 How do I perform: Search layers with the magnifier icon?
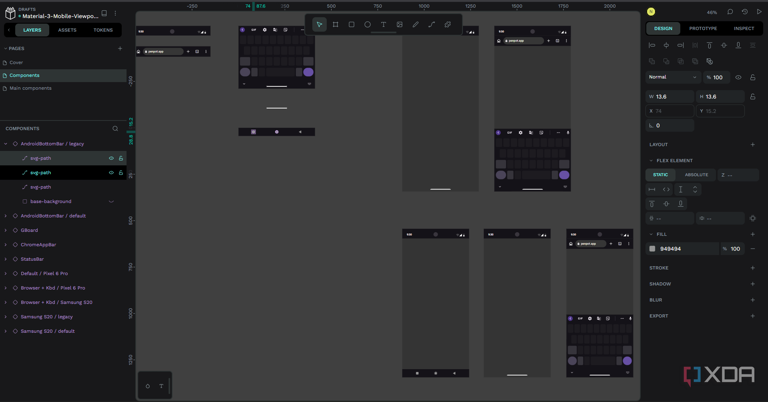pyautogui.click(x=115, y=129)
